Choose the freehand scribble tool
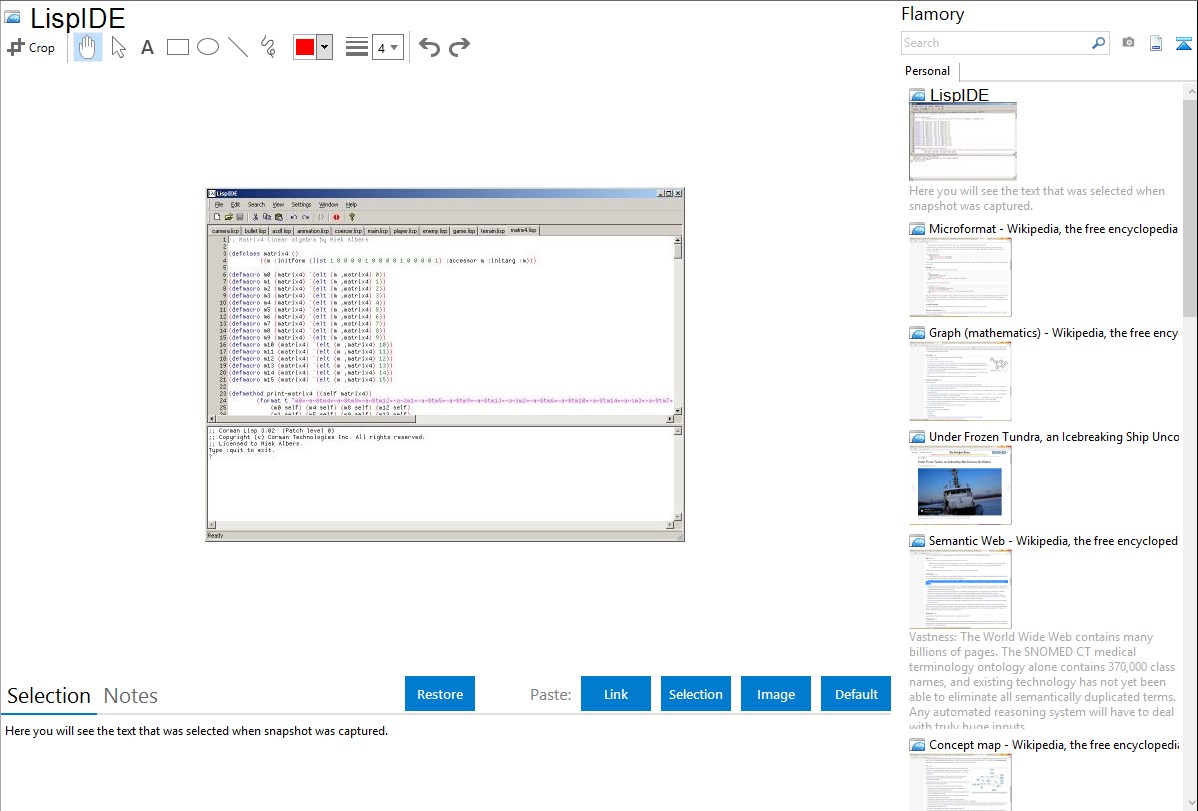This screenshot has width=1198, height=811. [x=268, y=47]
